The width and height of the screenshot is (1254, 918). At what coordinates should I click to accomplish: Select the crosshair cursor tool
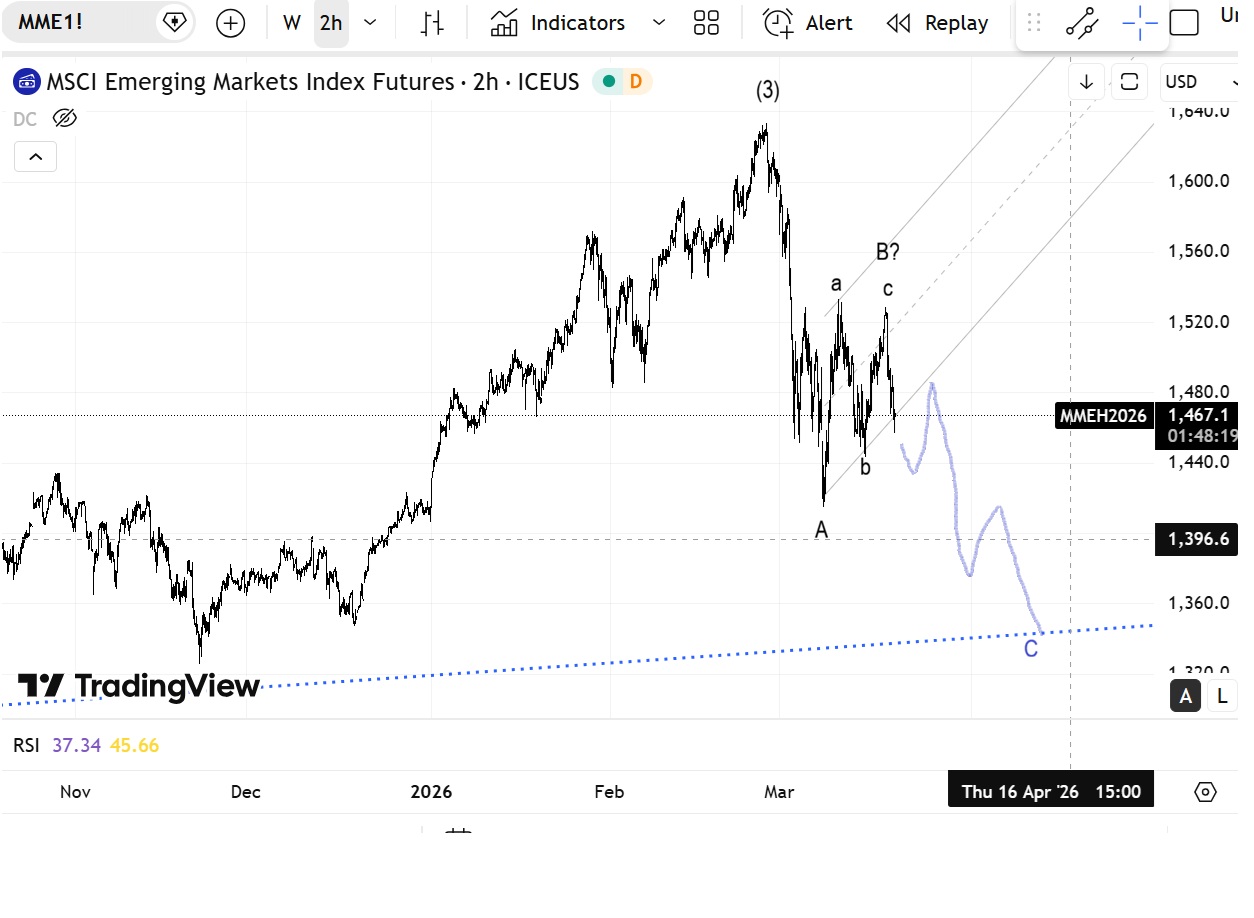tap(1139, 23)
